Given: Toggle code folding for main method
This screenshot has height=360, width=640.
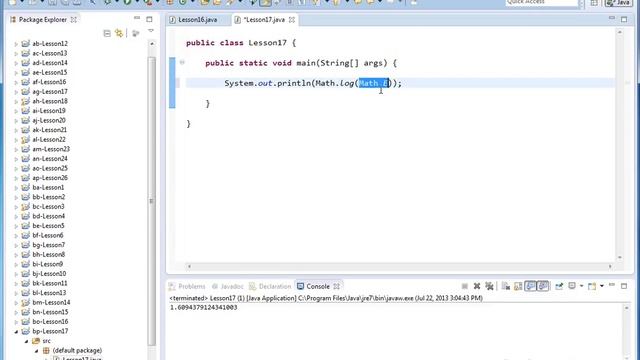Looking at the screenshot, I should (x=182, y=62).
